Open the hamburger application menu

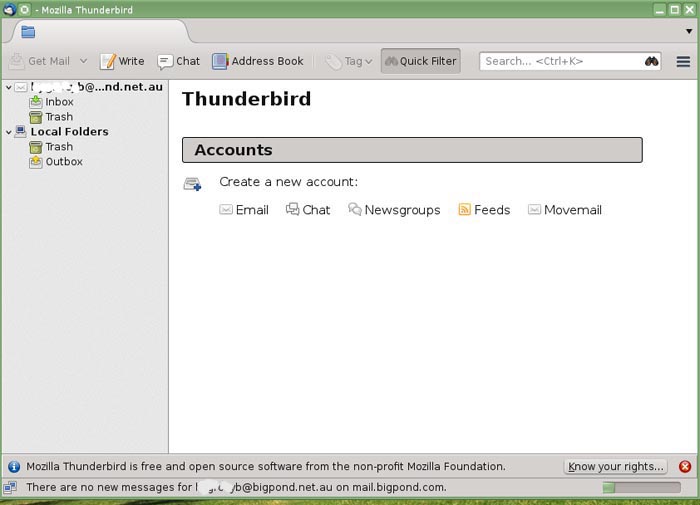(x=683, y=61)
